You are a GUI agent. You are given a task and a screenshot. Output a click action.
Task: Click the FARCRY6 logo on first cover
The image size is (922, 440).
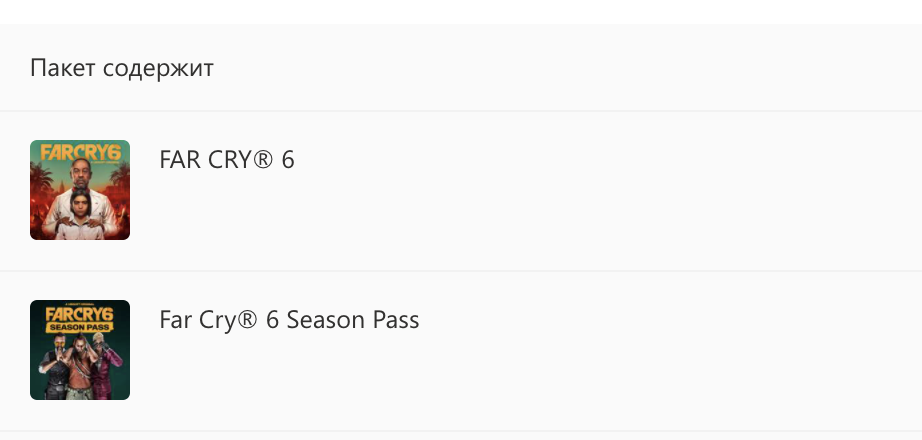point(80,153)
